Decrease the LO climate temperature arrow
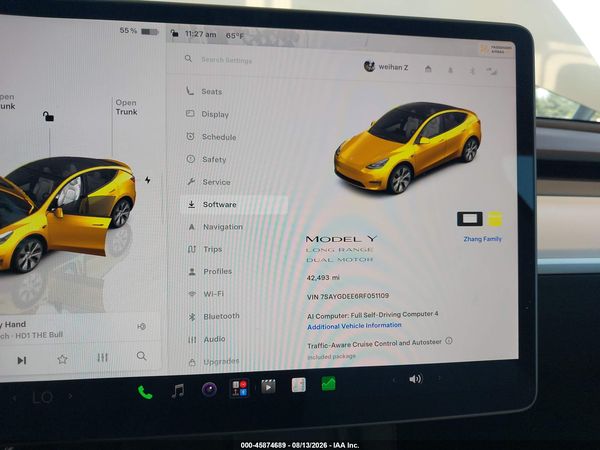The width and height of the screenshot is (600, 450). click(14, 399)
